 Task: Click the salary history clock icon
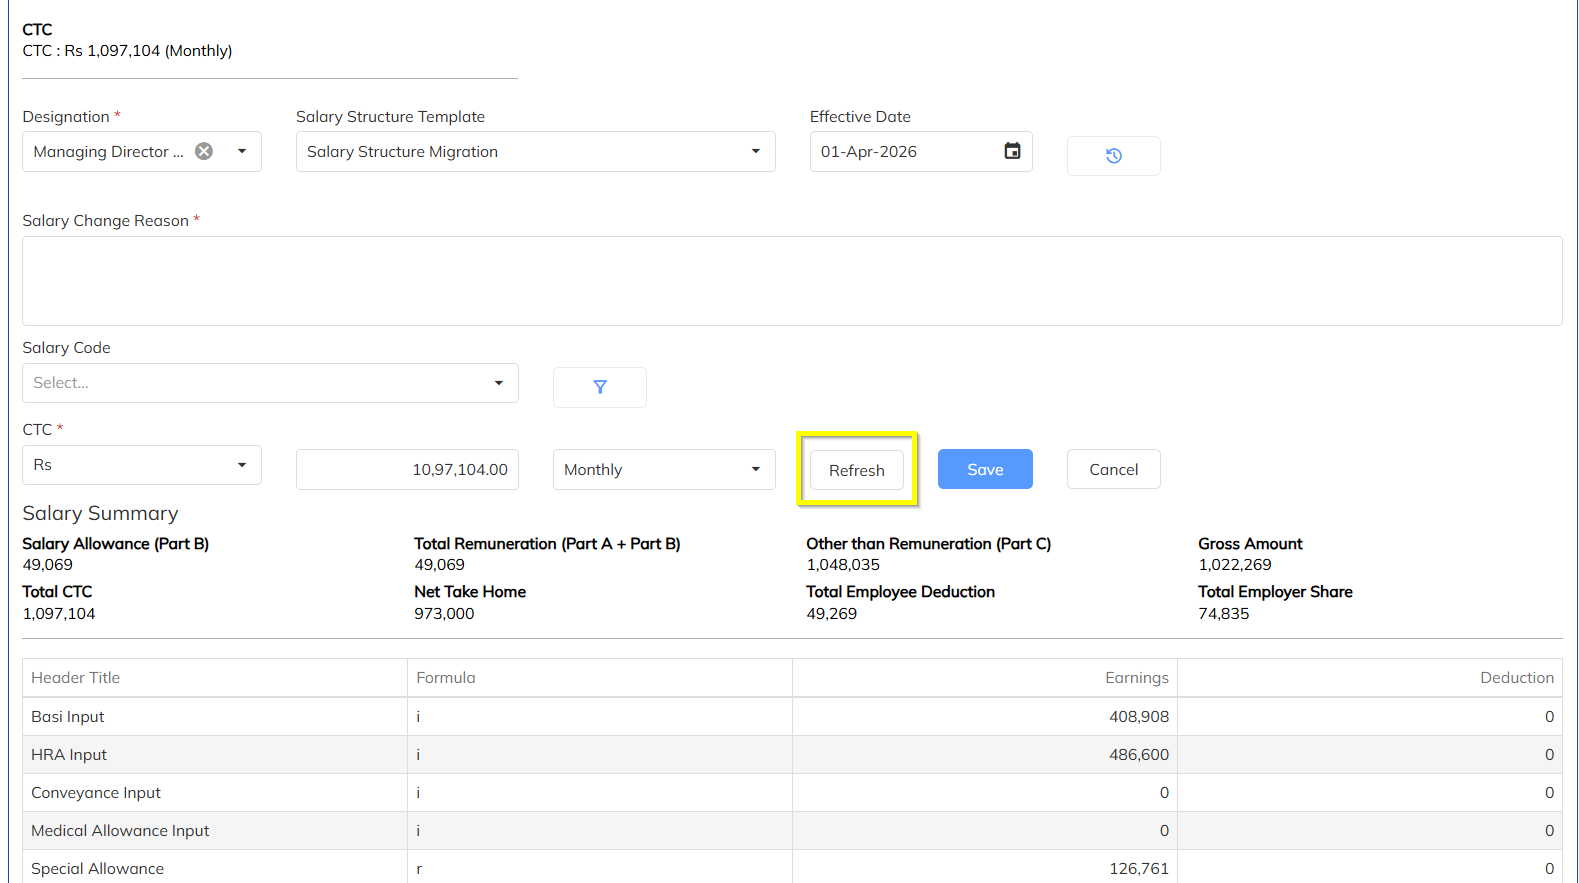[x=1113, y=156]
